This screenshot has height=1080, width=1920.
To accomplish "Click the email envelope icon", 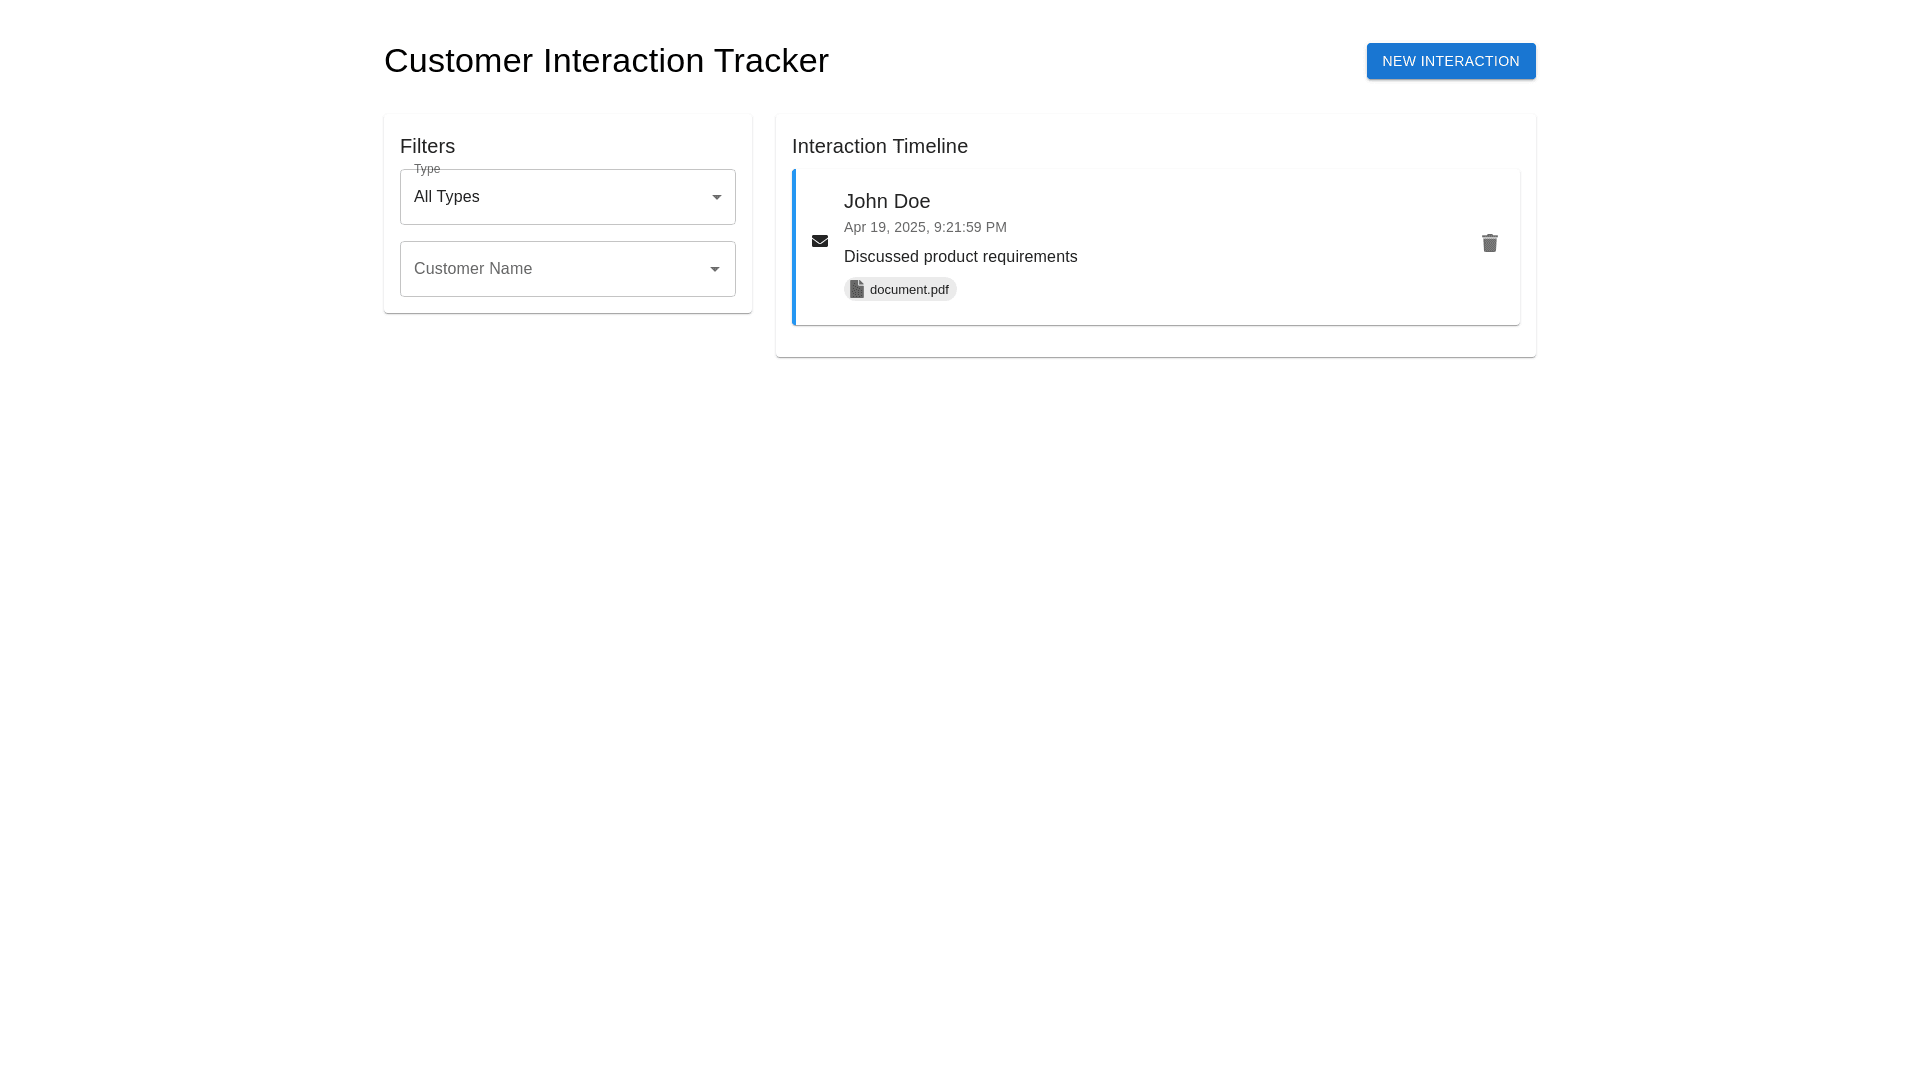I will coord(820,241).
